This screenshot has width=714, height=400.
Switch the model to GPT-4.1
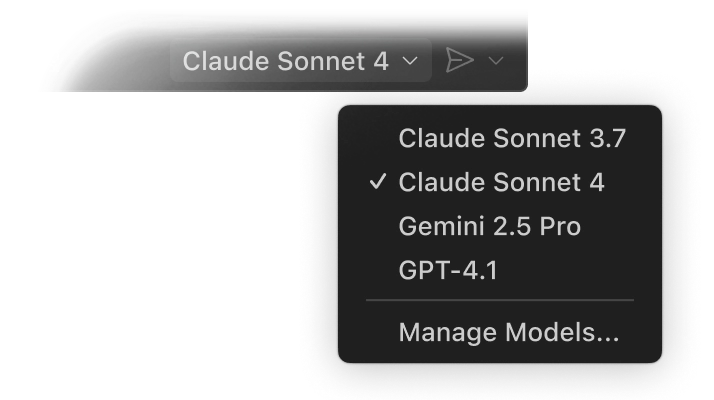tap(446, 270)
